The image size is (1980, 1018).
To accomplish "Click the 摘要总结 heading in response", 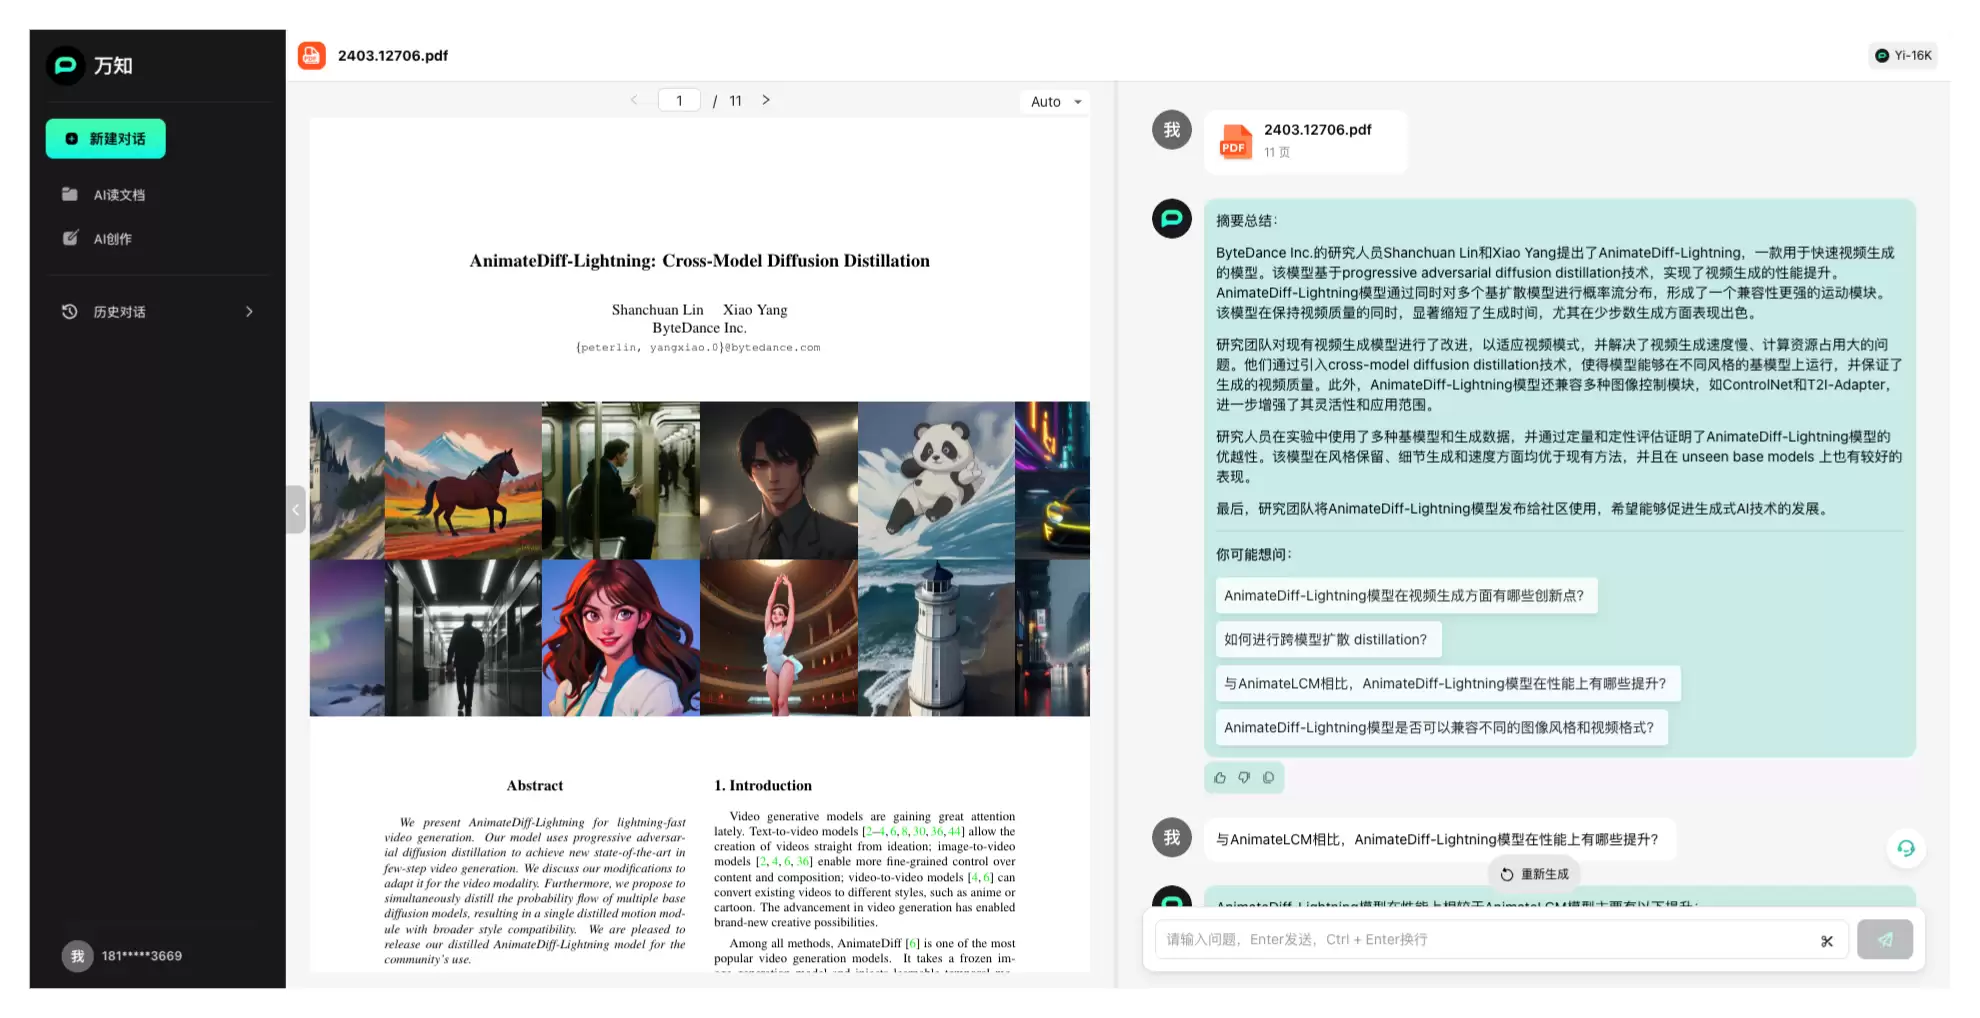I will 1247,221.
